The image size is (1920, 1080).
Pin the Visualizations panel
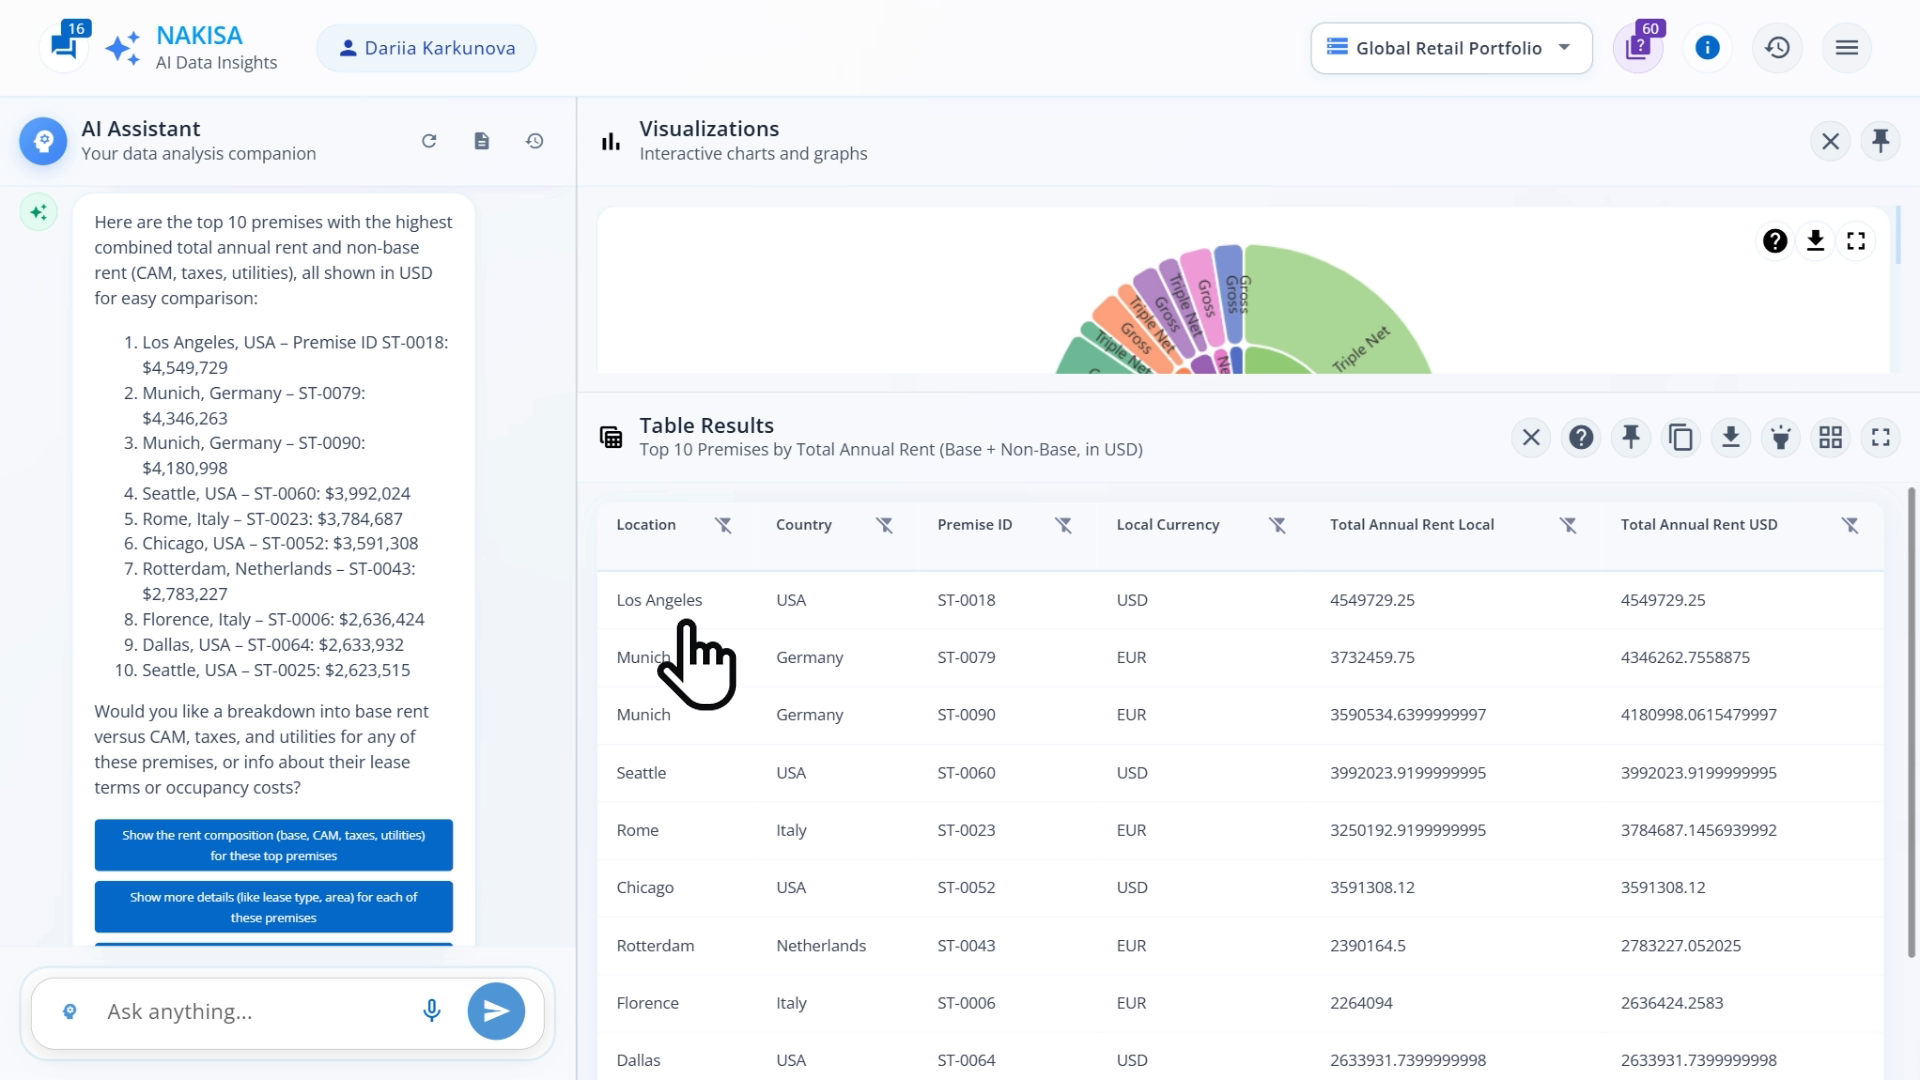[1880, 141]
